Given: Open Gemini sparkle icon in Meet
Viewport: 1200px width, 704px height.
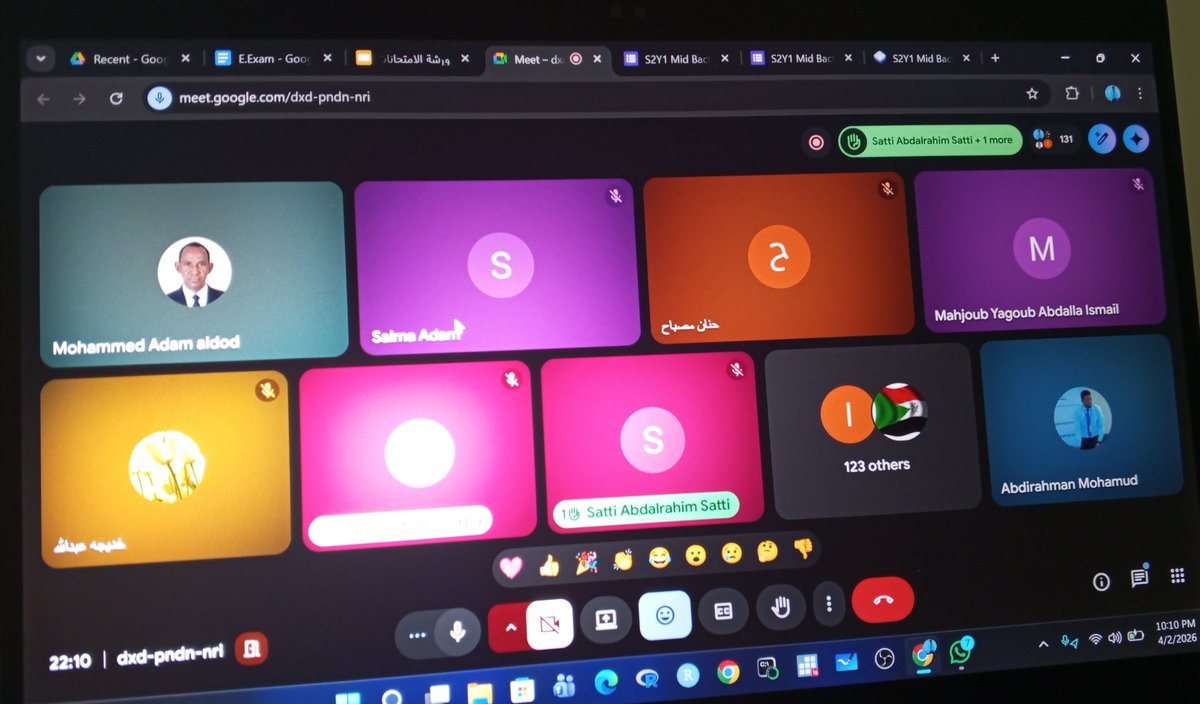Looking at the screenshot, I should [x=1135, y=137].
